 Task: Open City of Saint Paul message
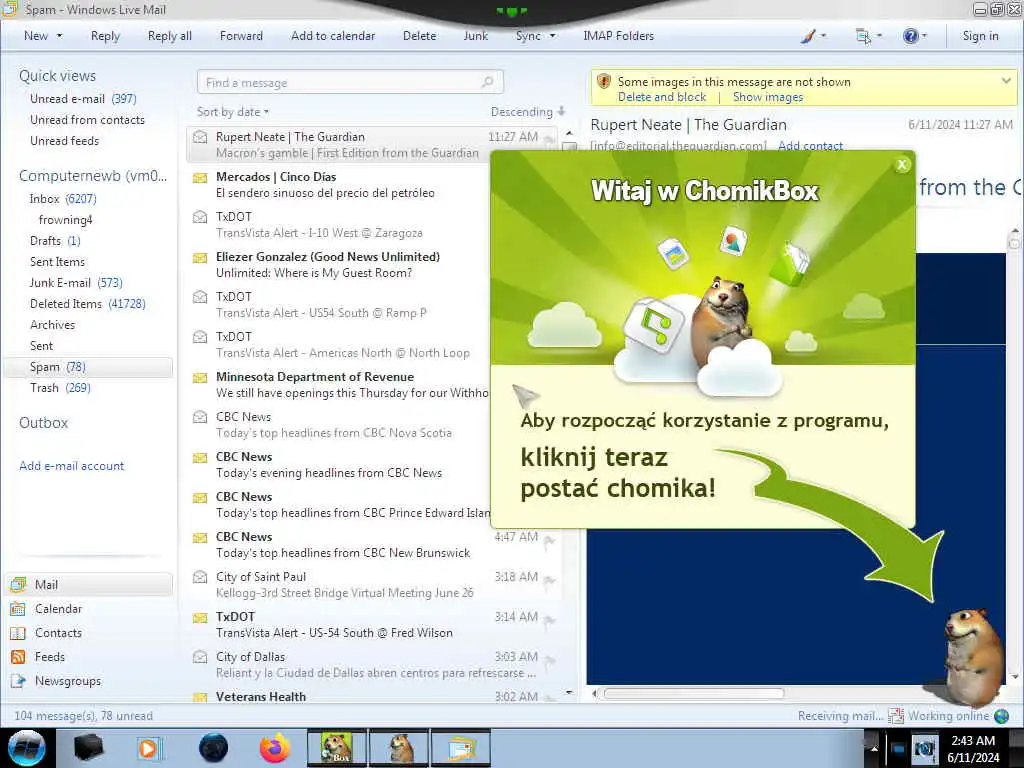[x=372, y=584]
